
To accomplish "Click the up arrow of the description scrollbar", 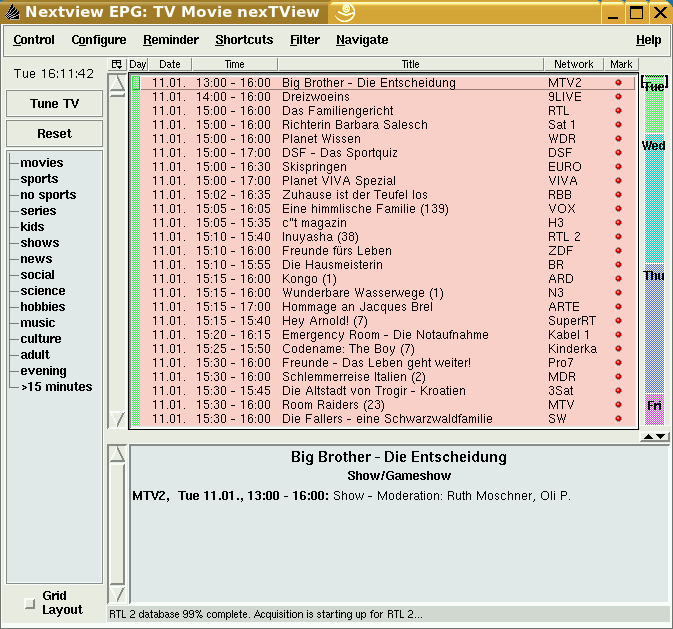I will [118, 455].
